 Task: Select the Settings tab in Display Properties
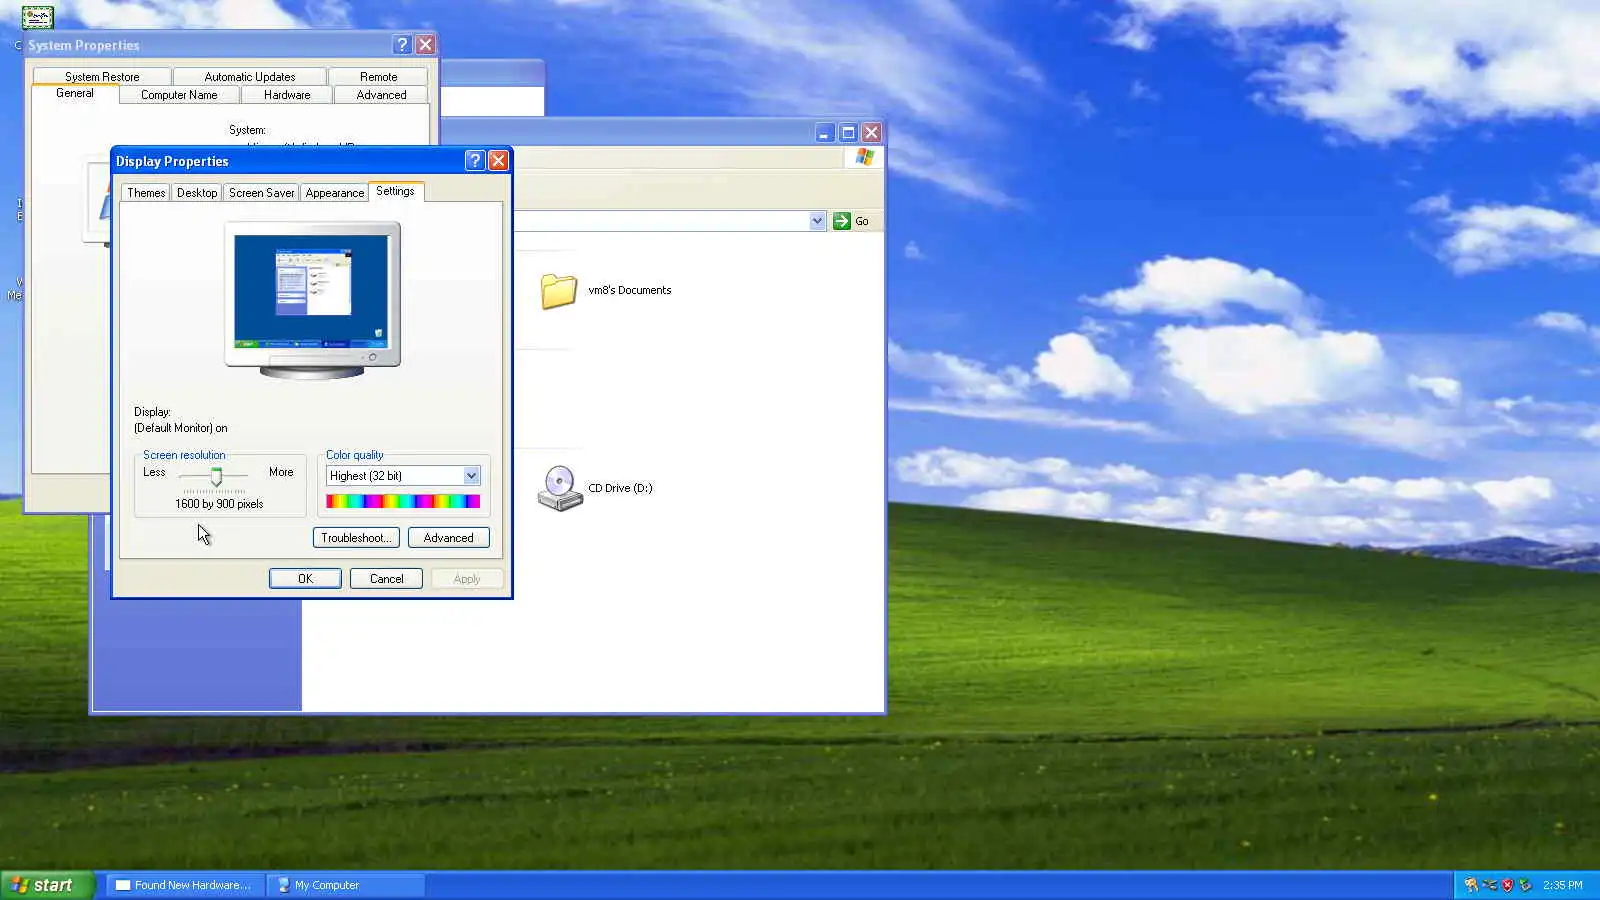click(396, 191)
